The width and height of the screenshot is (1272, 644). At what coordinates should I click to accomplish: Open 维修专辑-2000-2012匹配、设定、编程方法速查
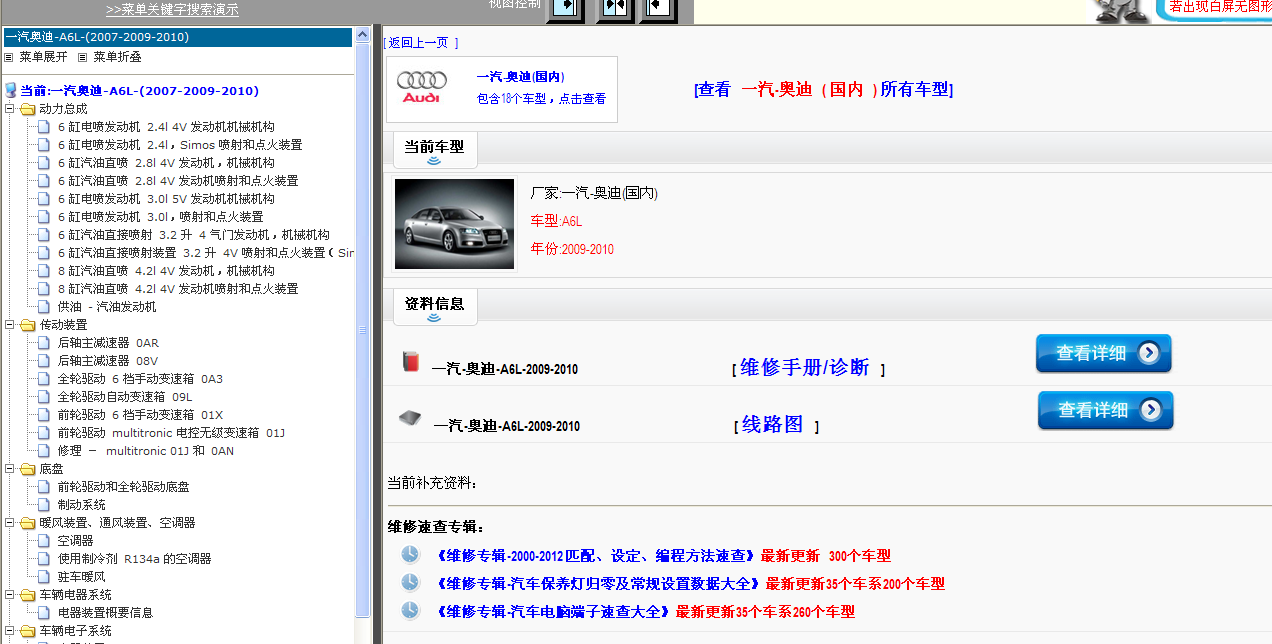(598, 555)
